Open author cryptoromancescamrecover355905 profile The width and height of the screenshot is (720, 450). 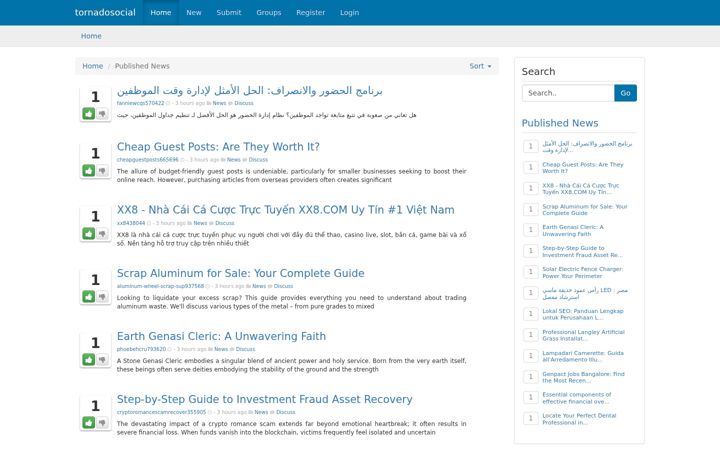pos(161,412)
